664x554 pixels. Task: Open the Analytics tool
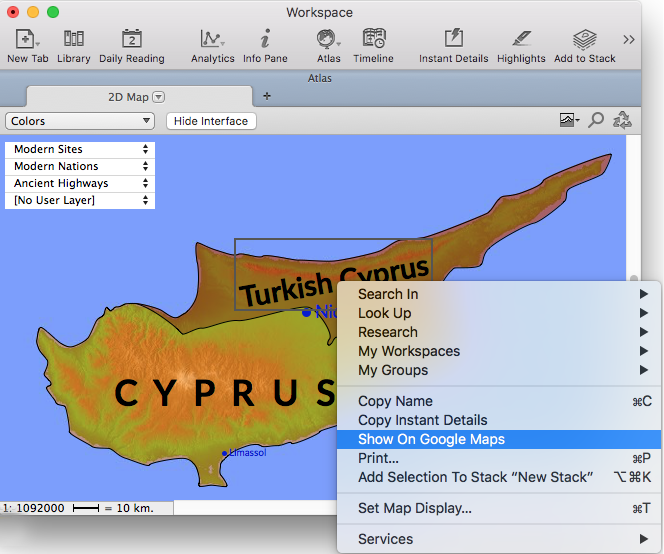[x=212, y=40]
